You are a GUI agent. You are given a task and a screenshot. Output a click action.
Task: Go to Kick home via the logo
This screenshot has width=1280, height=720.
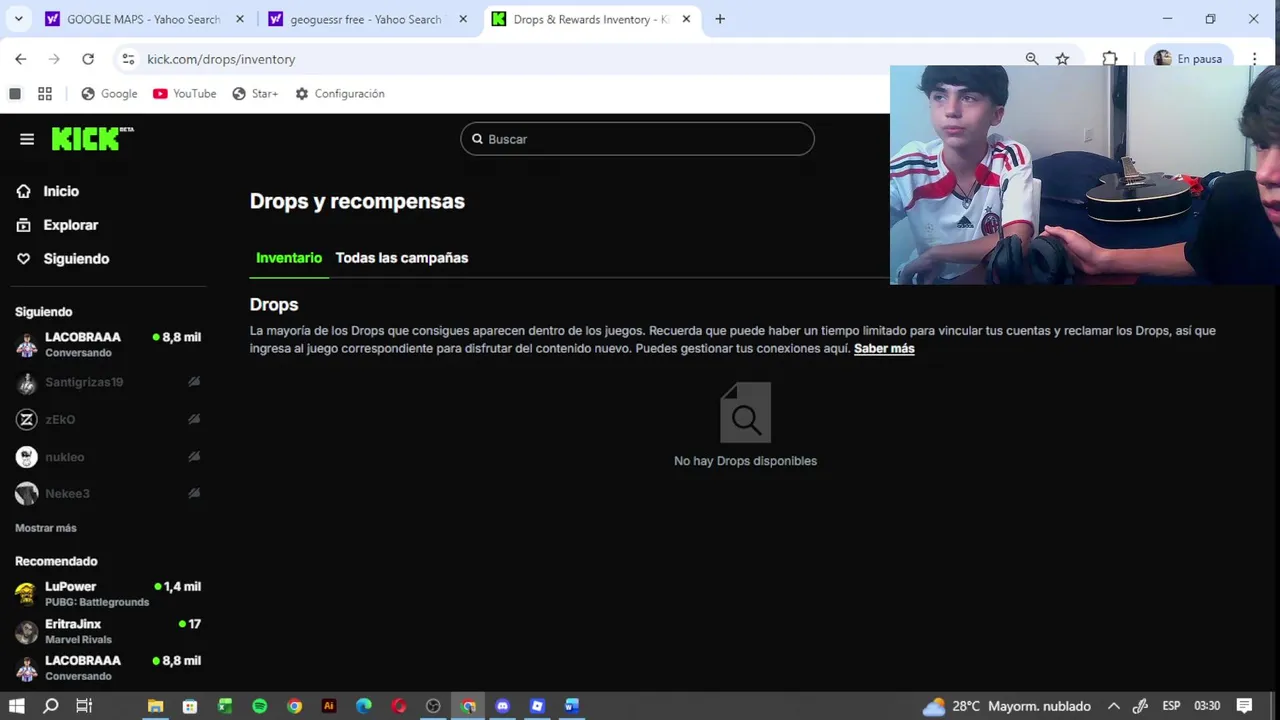(x=91, y=139)
